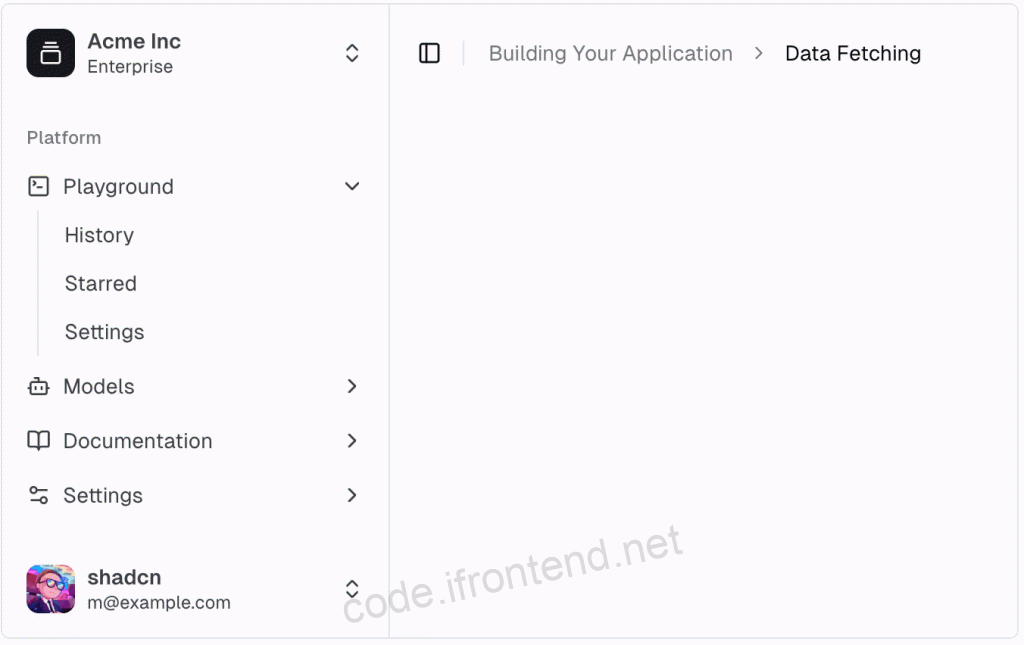Screen dimensions: 1024x645
Task: Click the Playground terminal icon
Action: point(39,187)
